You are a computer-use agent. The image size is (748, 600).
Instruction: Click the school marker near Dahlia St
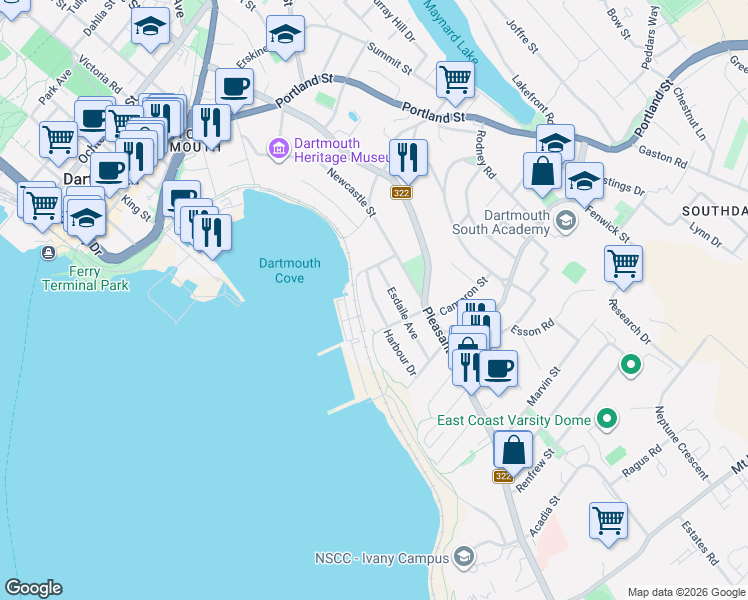[150, 29]
